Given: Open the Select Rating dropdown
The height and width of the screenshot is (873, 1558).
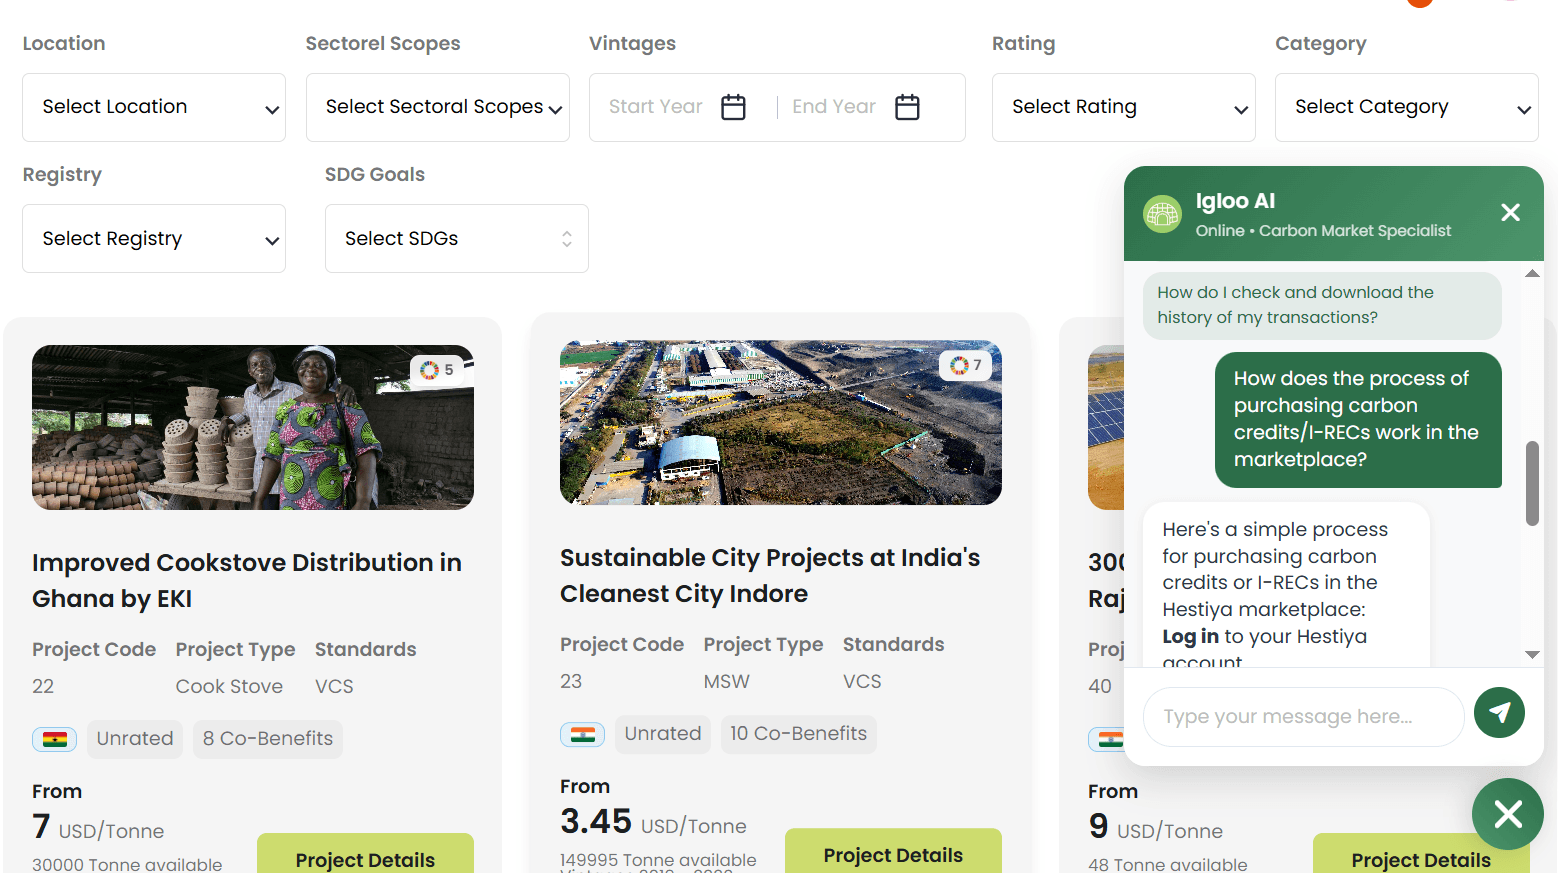Looking at the screenshot, I should (1122, 107).
